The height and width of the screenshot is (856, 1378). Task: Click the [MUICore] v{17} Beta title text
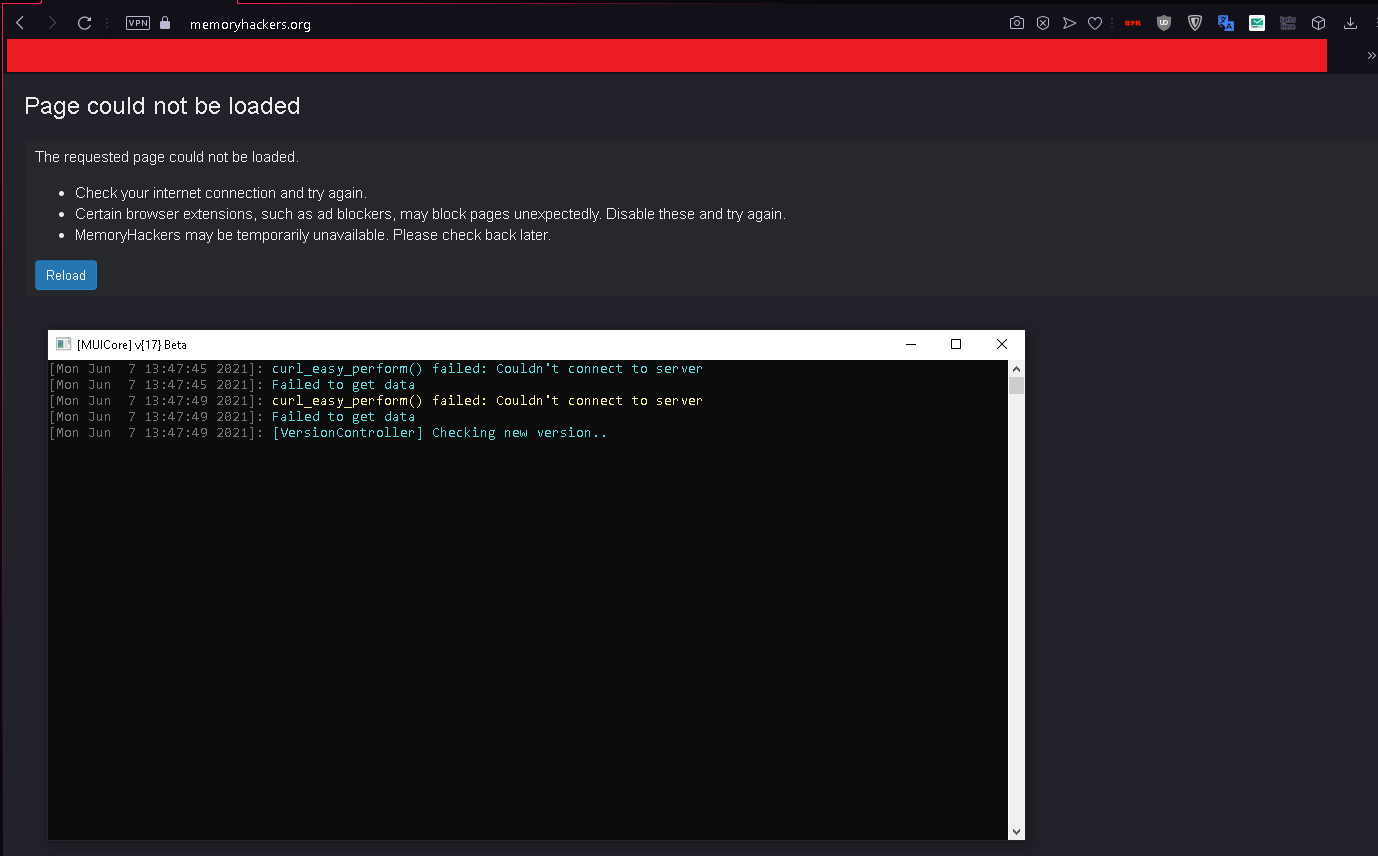click(132, 345)
